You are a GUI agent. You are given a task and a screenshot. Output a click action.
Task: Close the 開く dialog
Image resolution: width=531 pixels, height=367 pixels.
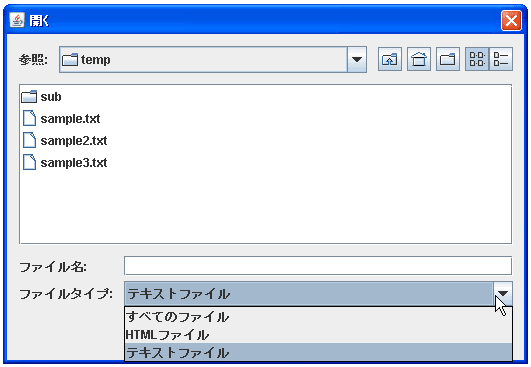tap(511, 21)
